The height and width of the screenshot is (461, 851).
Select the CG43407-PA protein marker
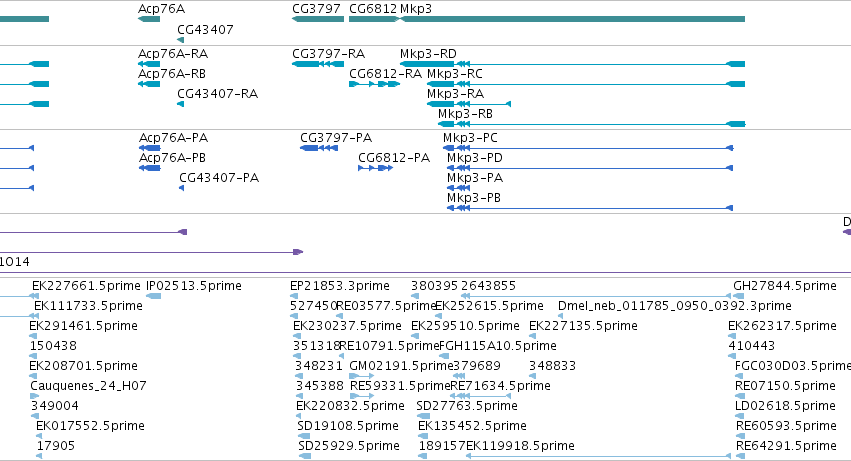181,188
